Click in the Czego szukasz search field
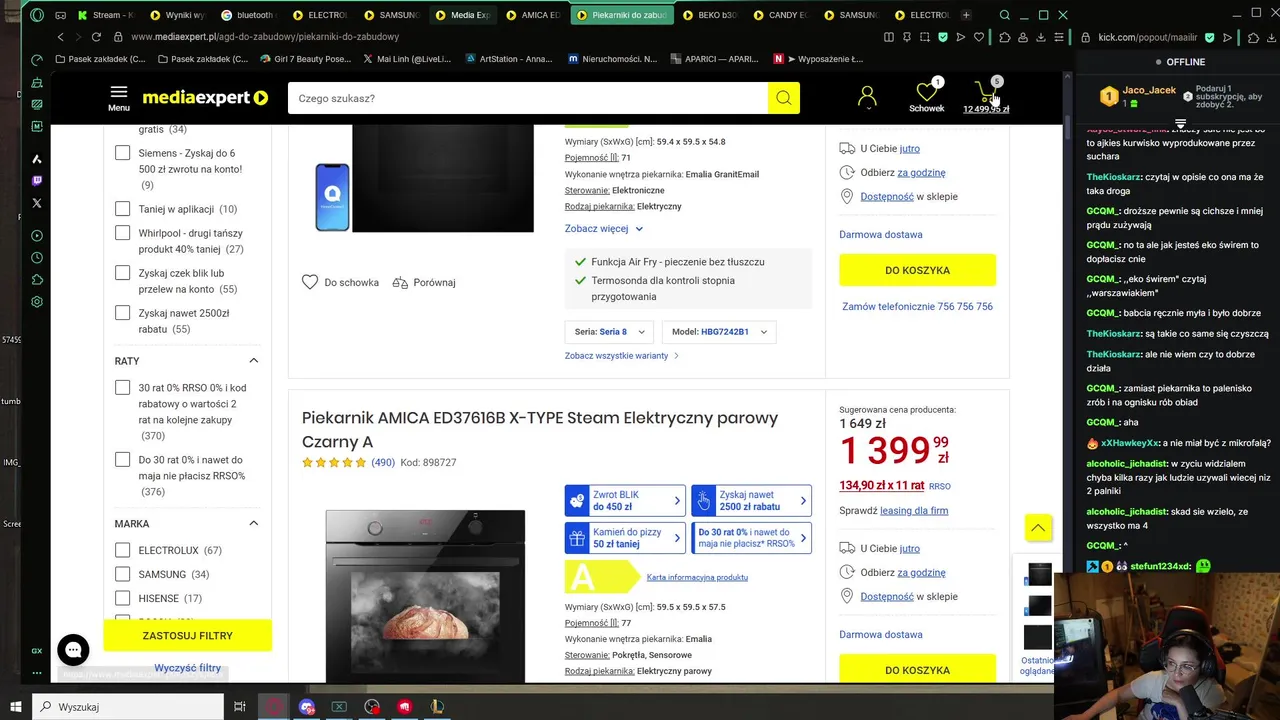 pyautogui.click(x=528, y=98)
